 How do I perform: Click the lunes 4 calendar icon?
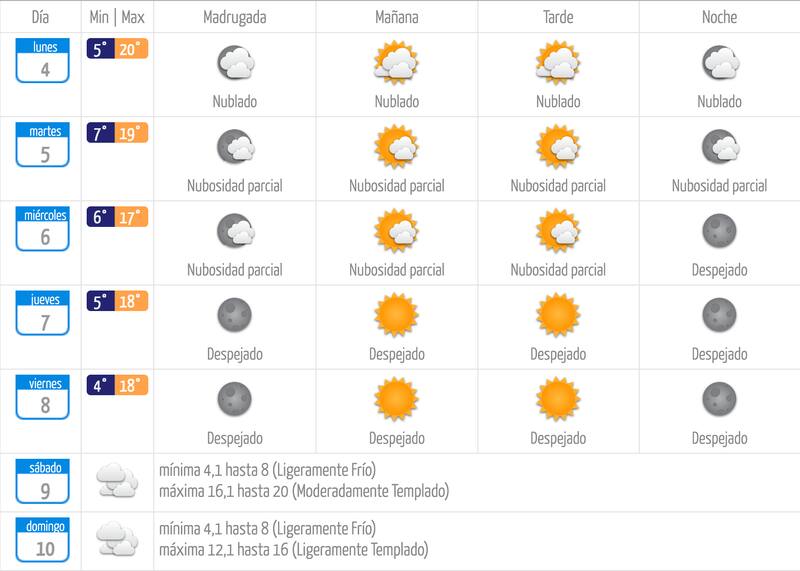(42, 60)
